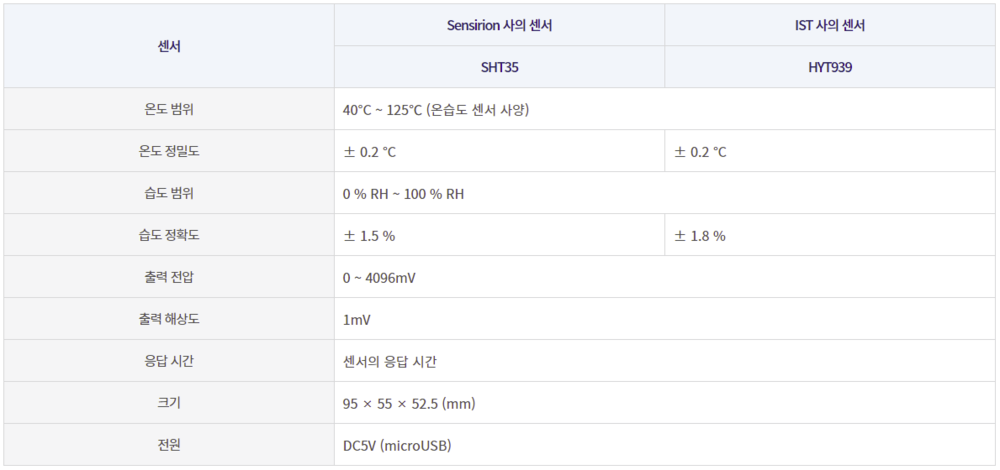Click the 0 % RH ~ 100 % RH value

[403, 194]
